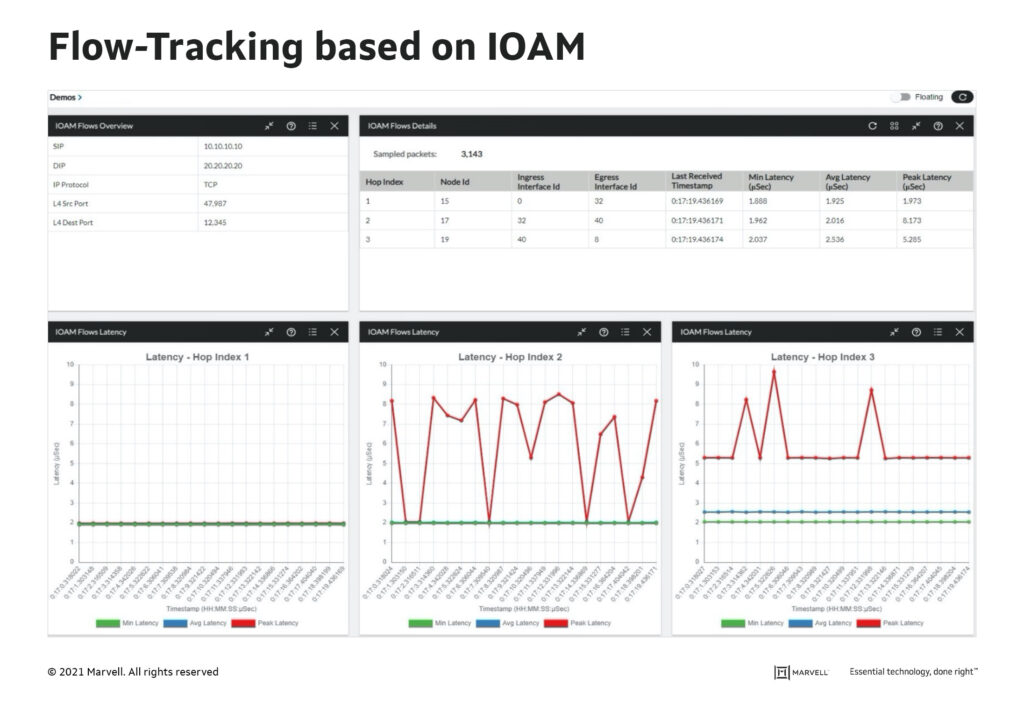Screen dimensions: 1024x704
Task: Open list menu in Hop Index 2 latency panel
Action: point(625,332)
